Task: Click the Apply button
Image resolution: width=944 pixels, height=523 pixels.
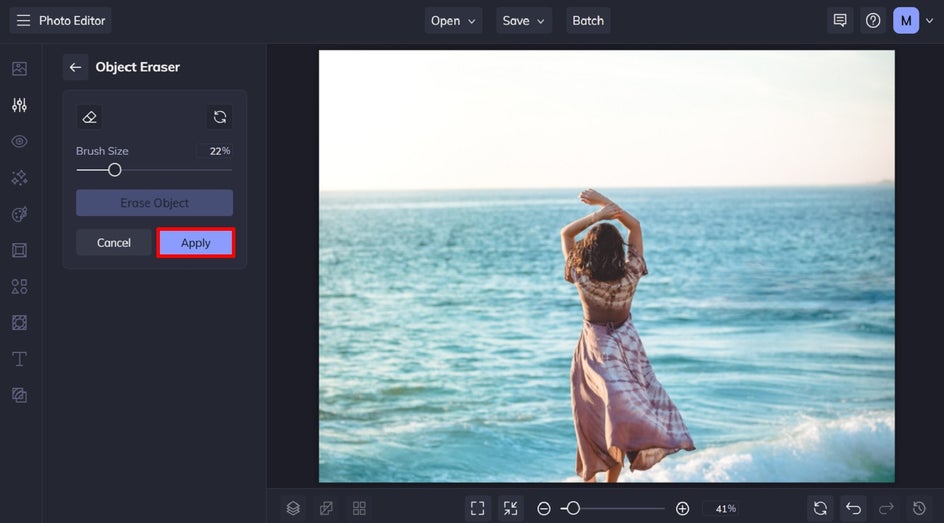Action: click(196, 243)
